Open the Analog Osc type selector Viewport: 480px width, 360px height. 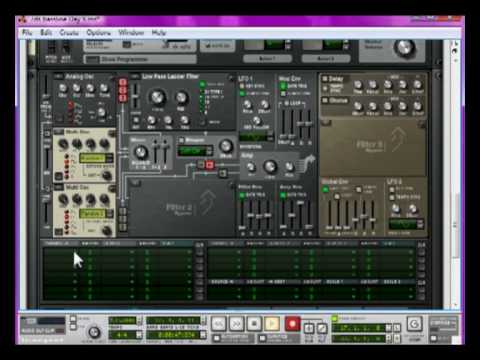click(58, 76)
